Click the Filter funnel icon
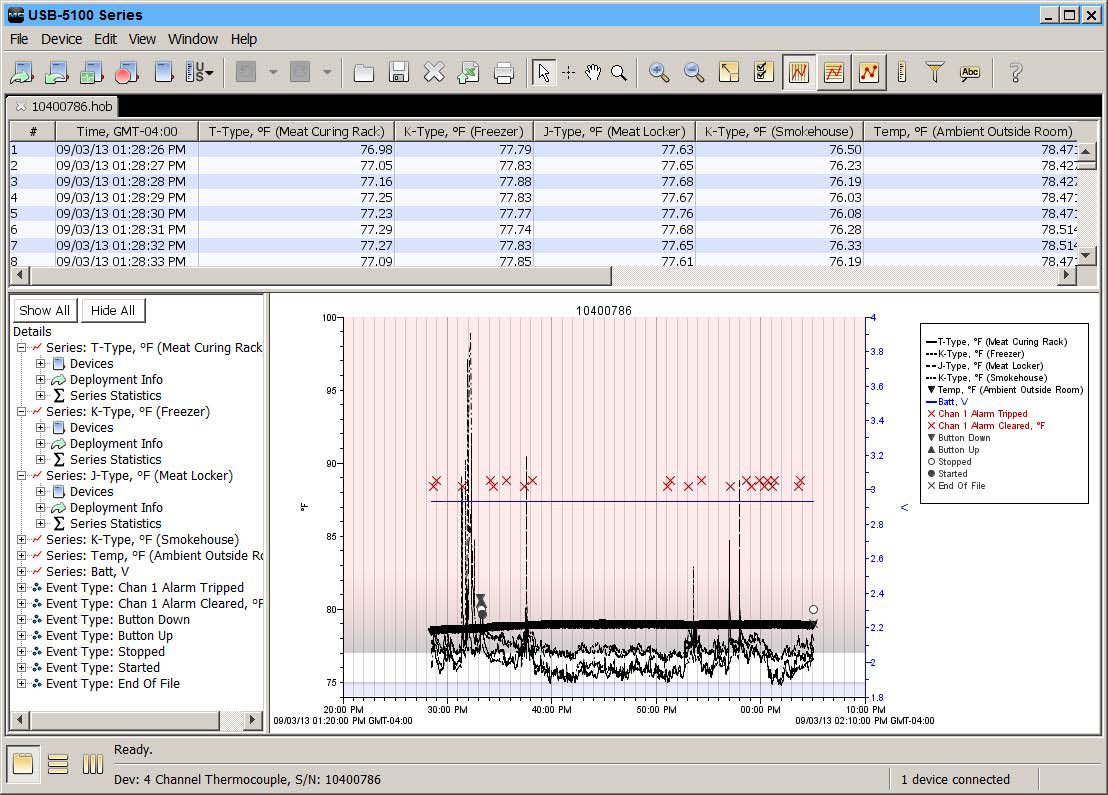 [935, 72]
